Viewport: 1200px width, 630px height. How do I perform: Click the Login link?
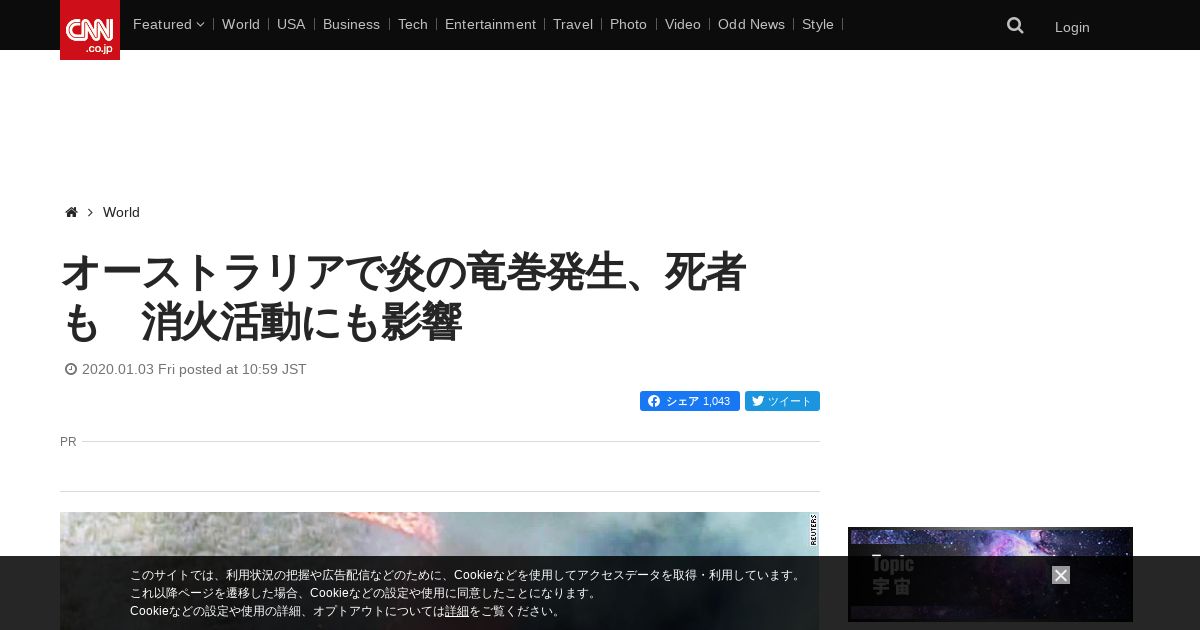[1072, 27]
